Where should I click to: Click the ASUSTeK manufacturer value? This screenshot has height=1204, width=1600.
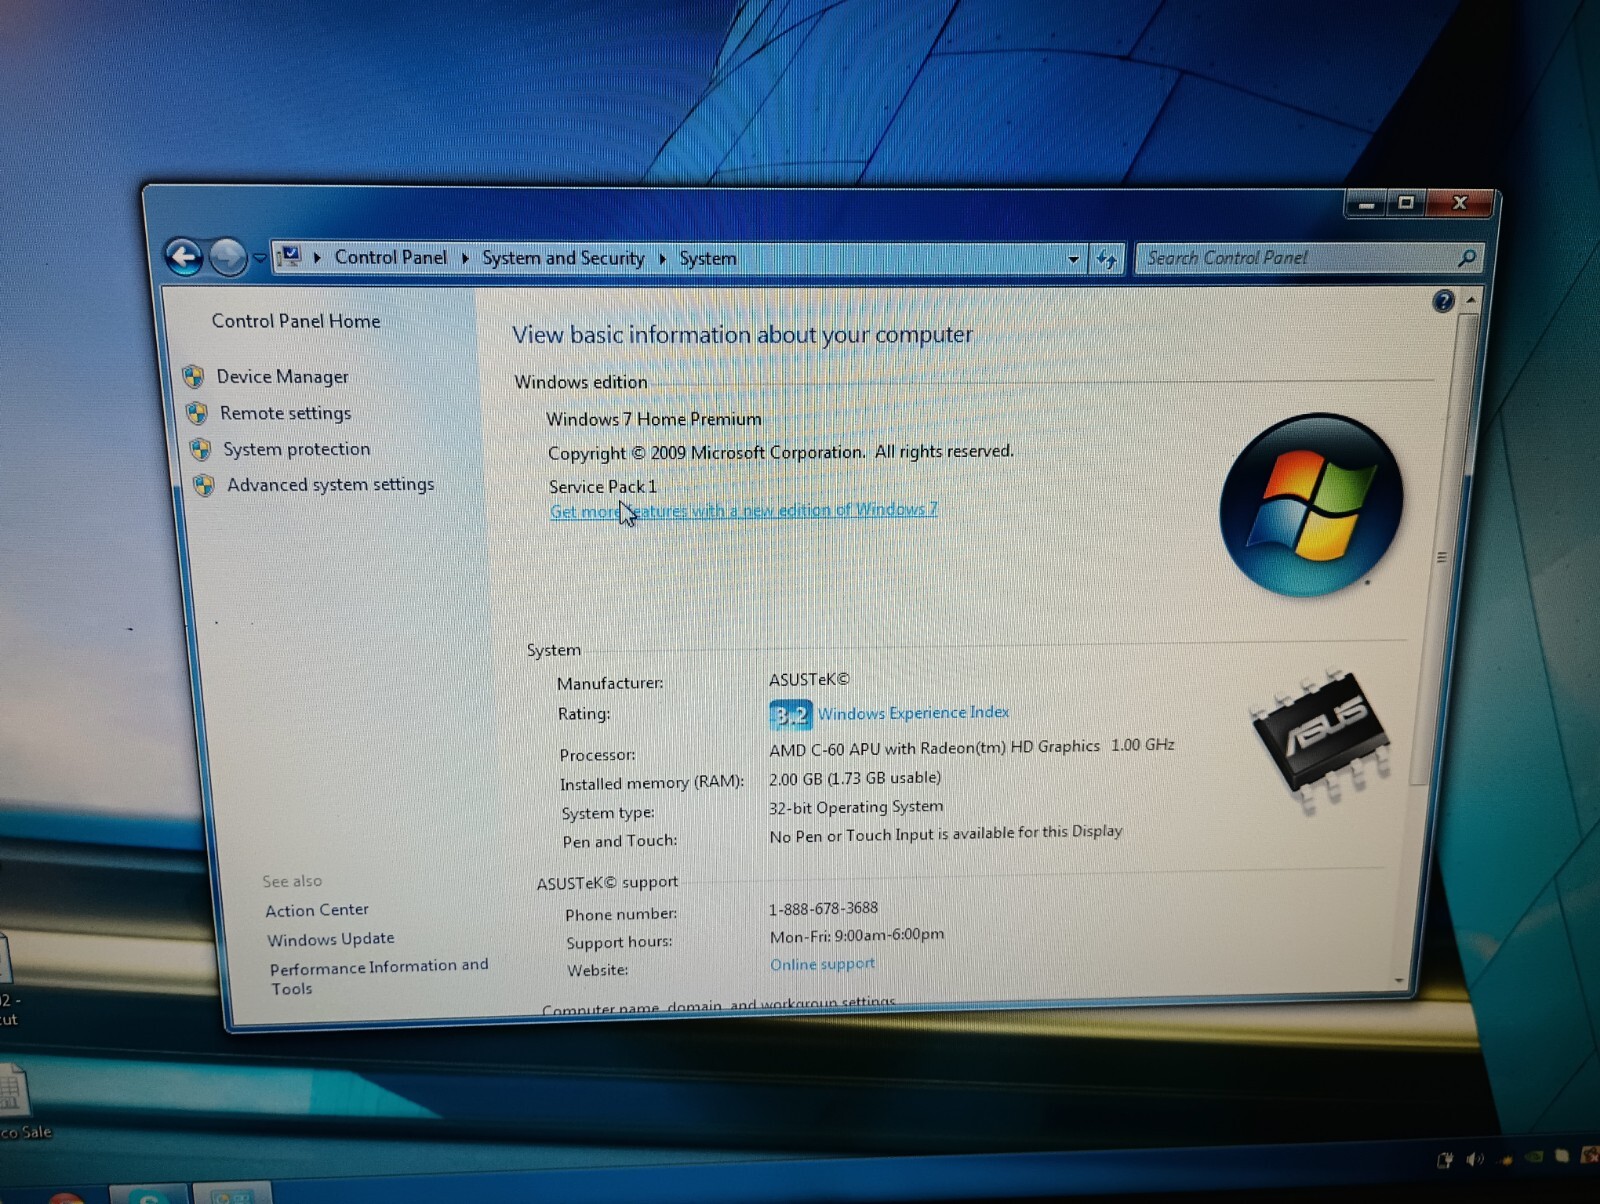coord(809,680)
